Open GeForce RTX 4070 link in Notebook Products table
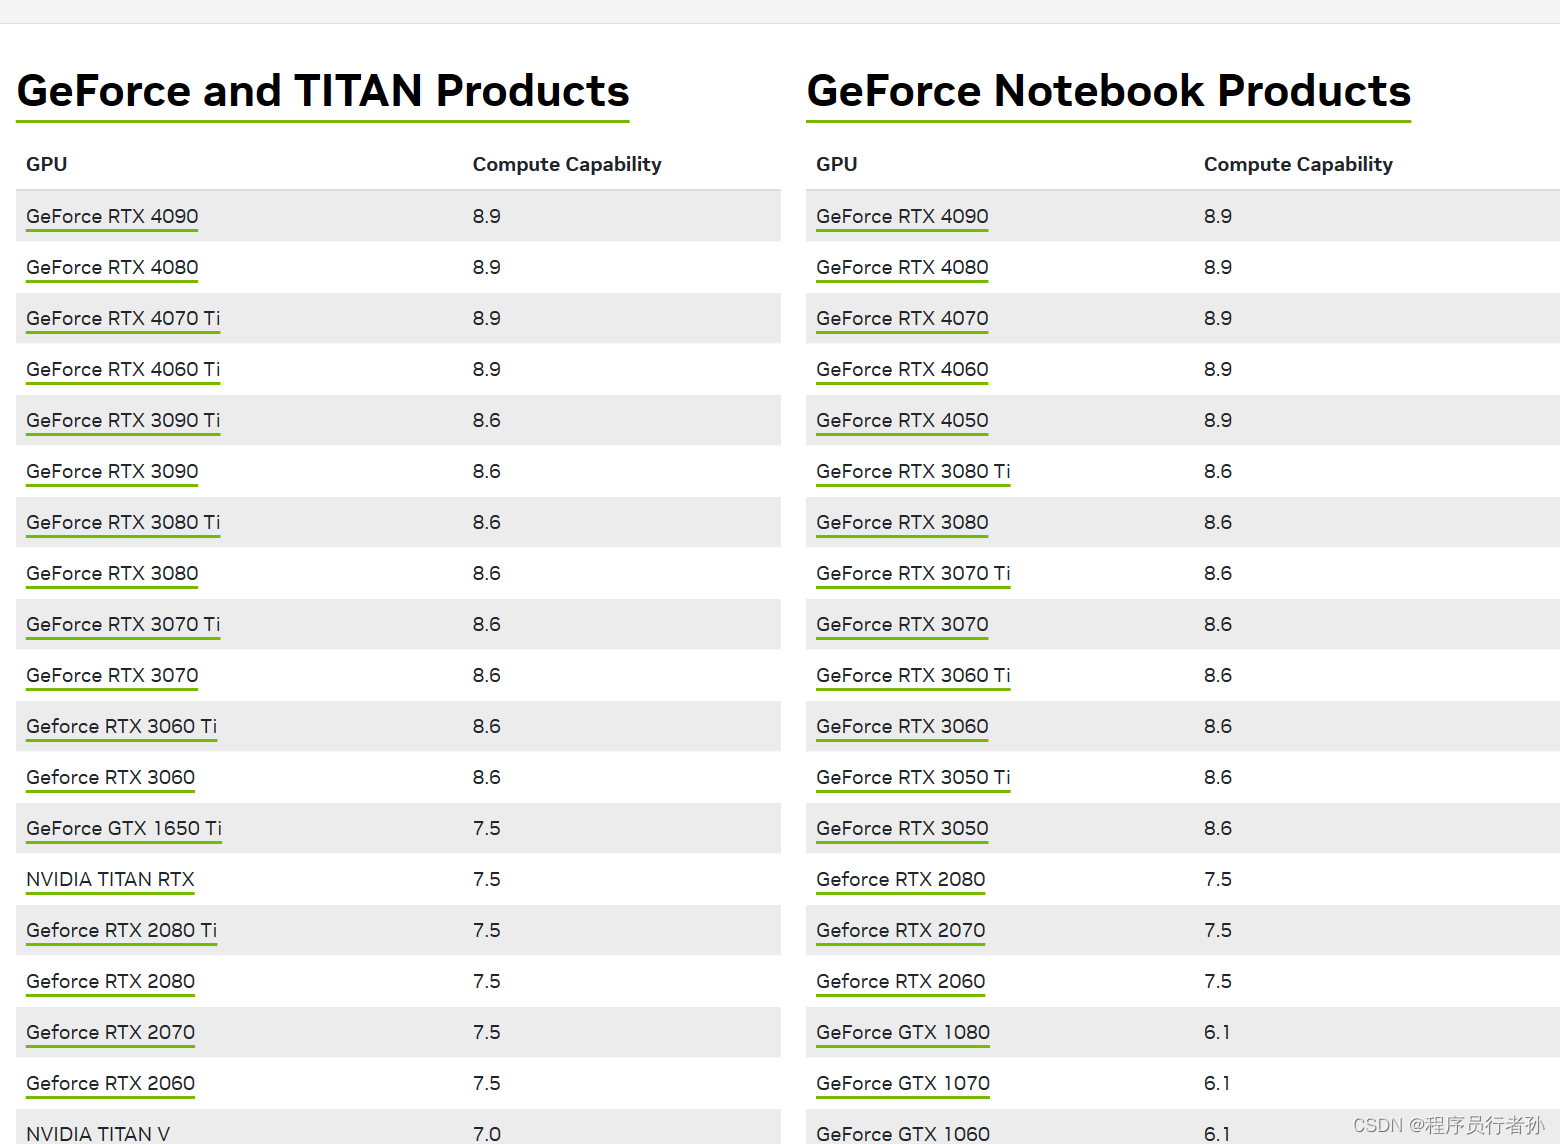 [902, 318]
